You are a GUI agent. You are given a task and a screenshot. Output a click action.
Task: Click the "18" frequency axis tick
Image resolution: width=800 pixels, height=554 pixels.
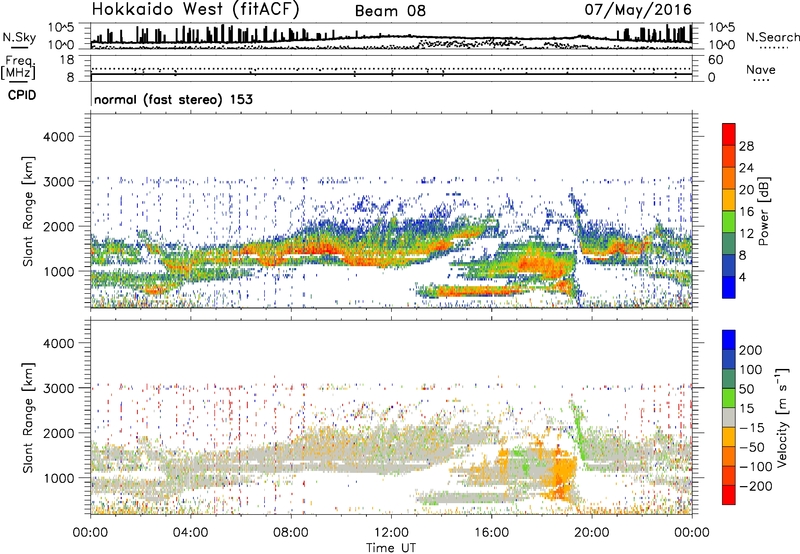click(67, 60)
